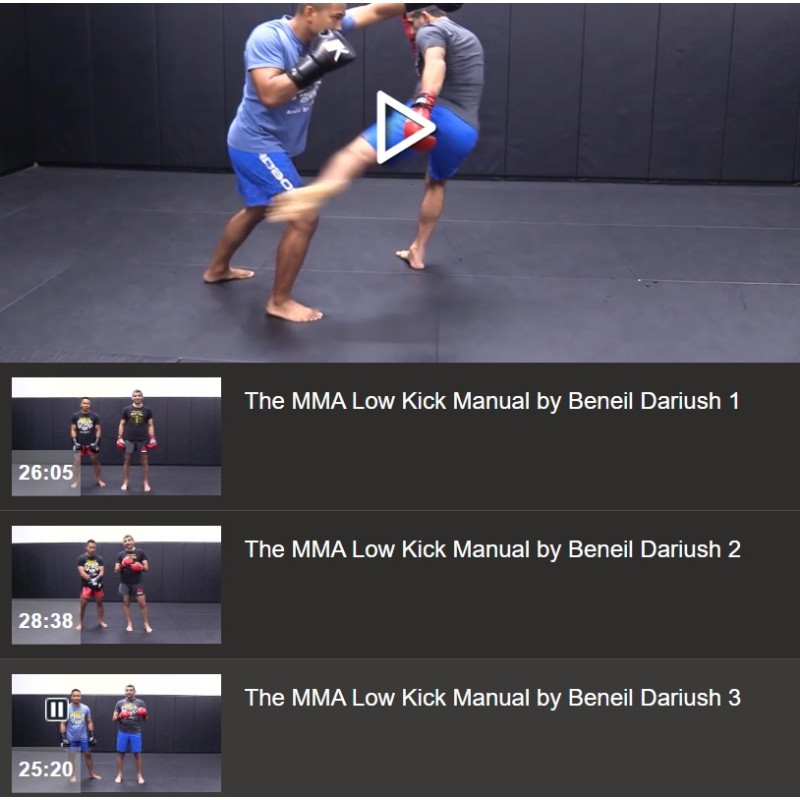Click the padded black wall in the video frame
Screen dimensions: 800x800
pos(638,87)
